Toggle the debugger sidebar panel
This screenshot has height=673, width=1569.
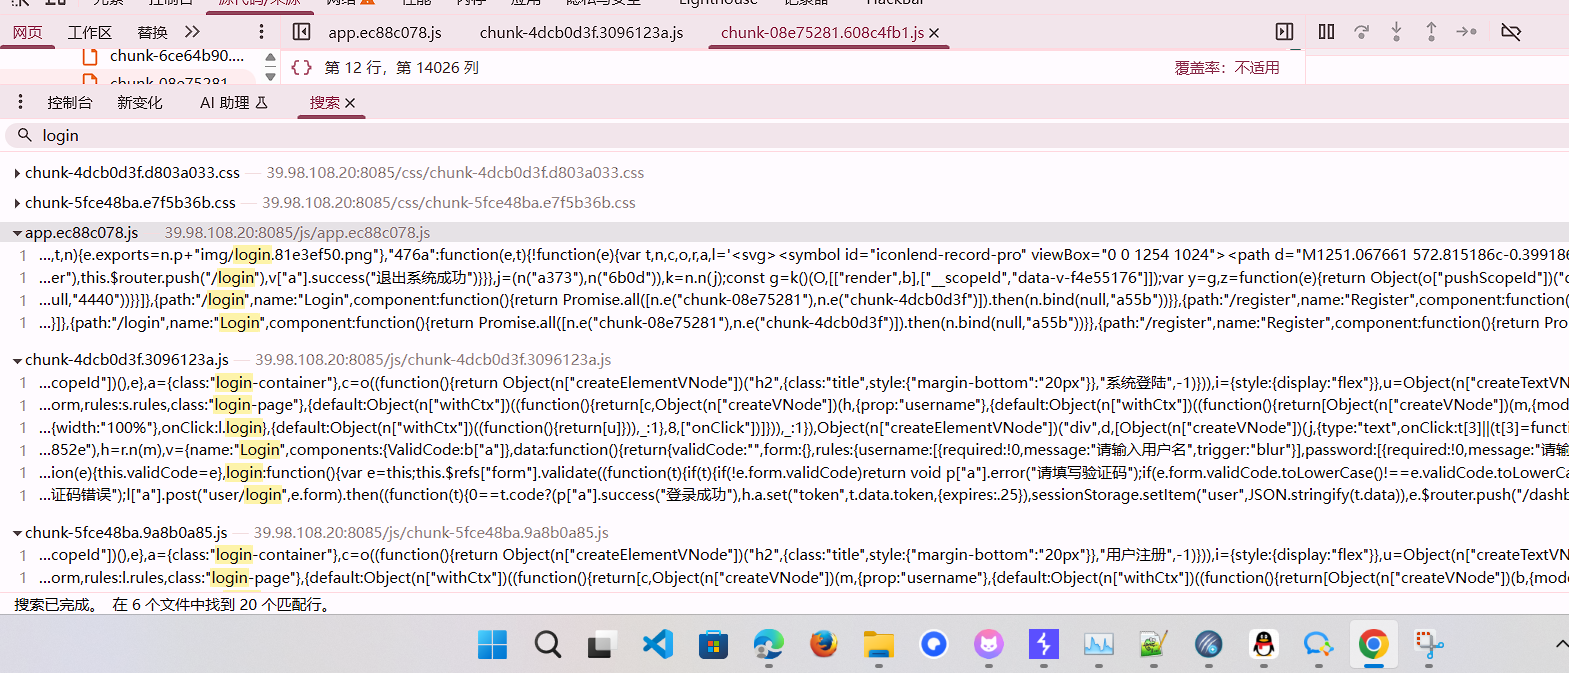coord(1284,32)
